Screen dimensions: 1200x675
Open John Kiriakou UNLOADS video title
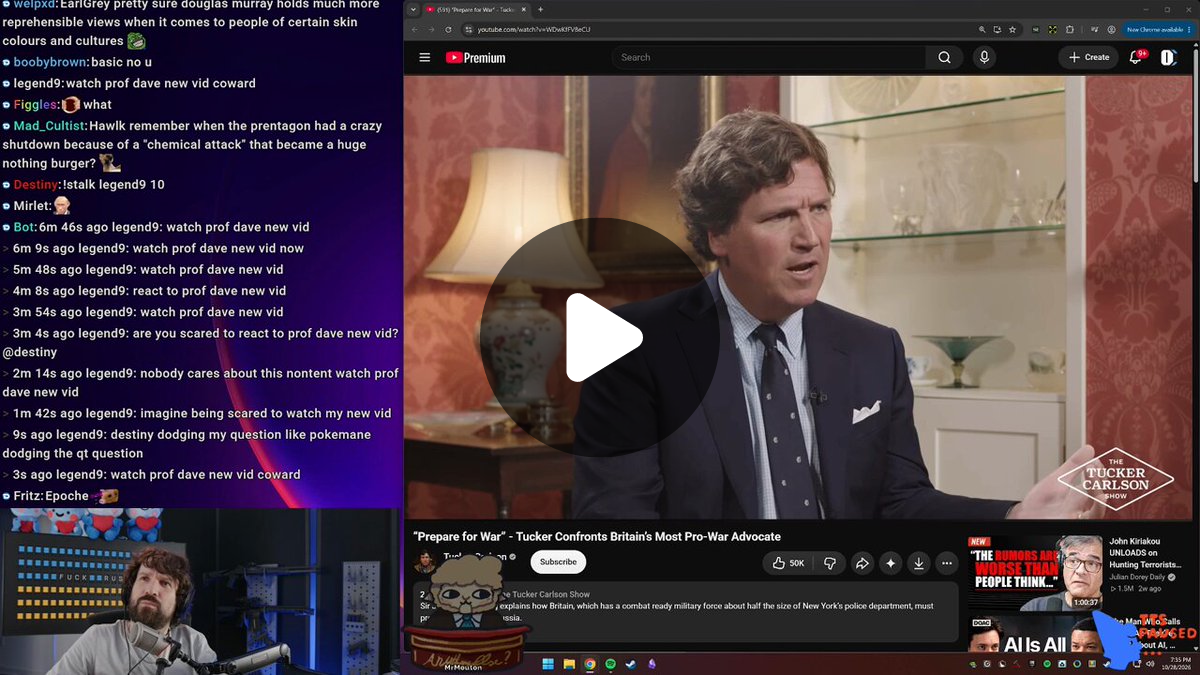[x=1145, y=553]
